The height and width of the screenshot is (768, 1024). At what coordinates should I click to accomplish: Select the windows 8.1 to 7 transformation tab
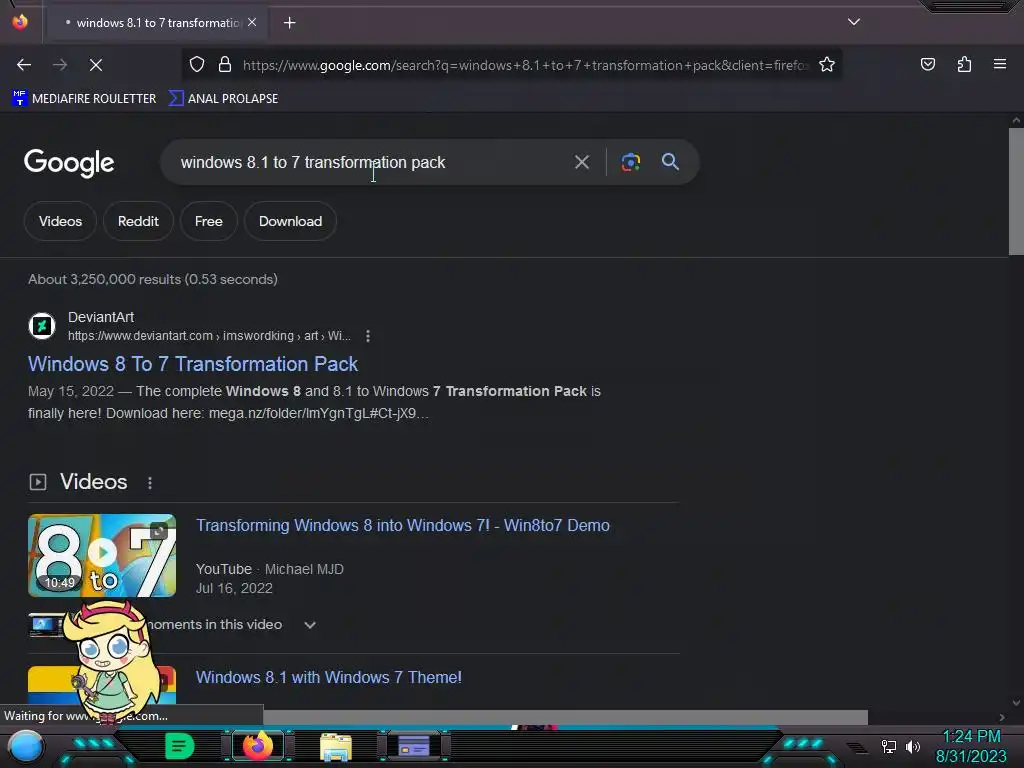click(x=155, y=23)
